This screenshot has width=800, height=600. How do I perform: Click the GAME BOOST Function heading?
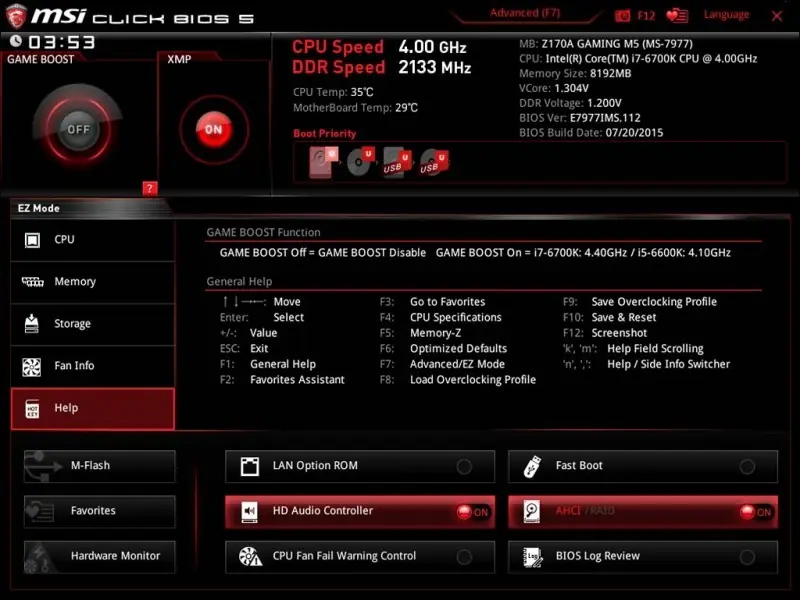263,232
